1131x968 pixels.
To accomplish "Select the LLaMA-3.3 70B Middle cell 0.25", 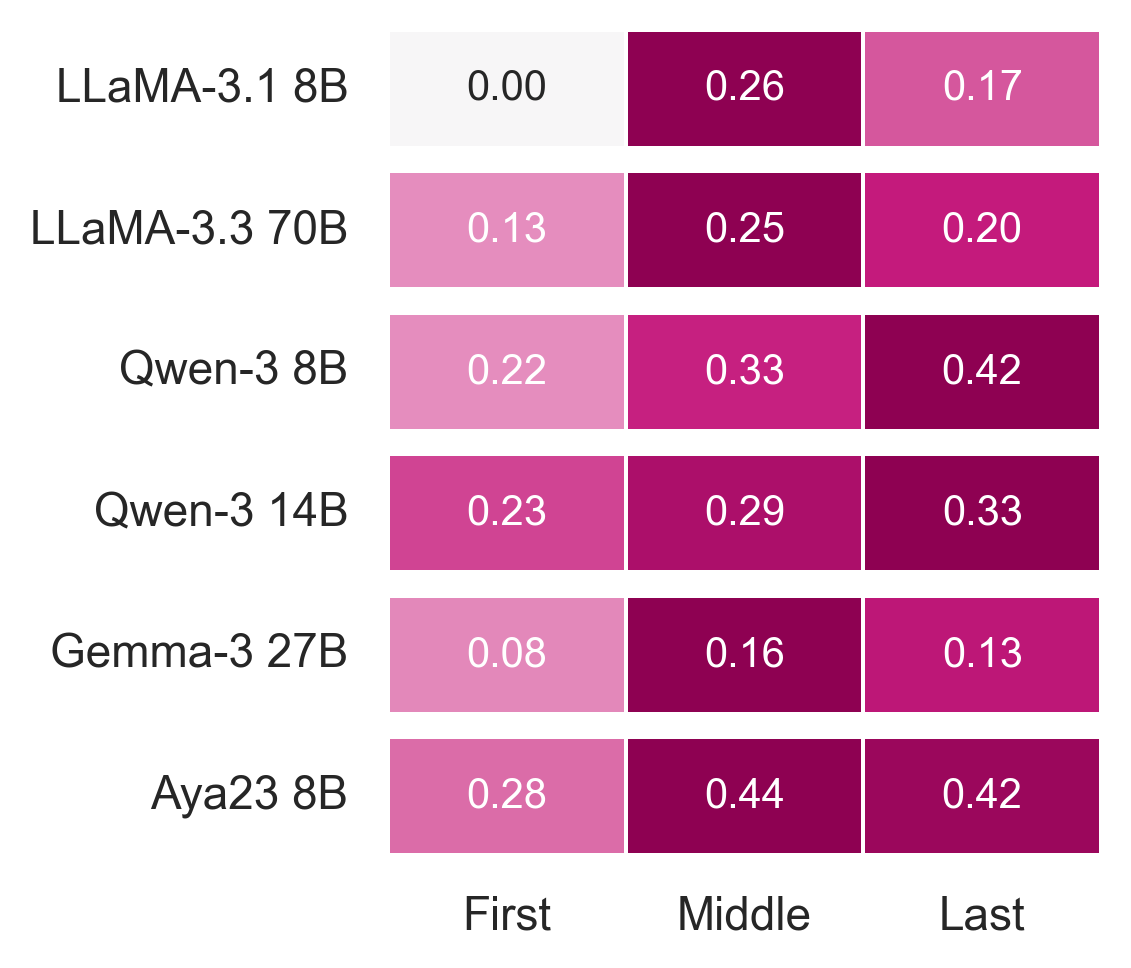I will [x=744, y=230].
